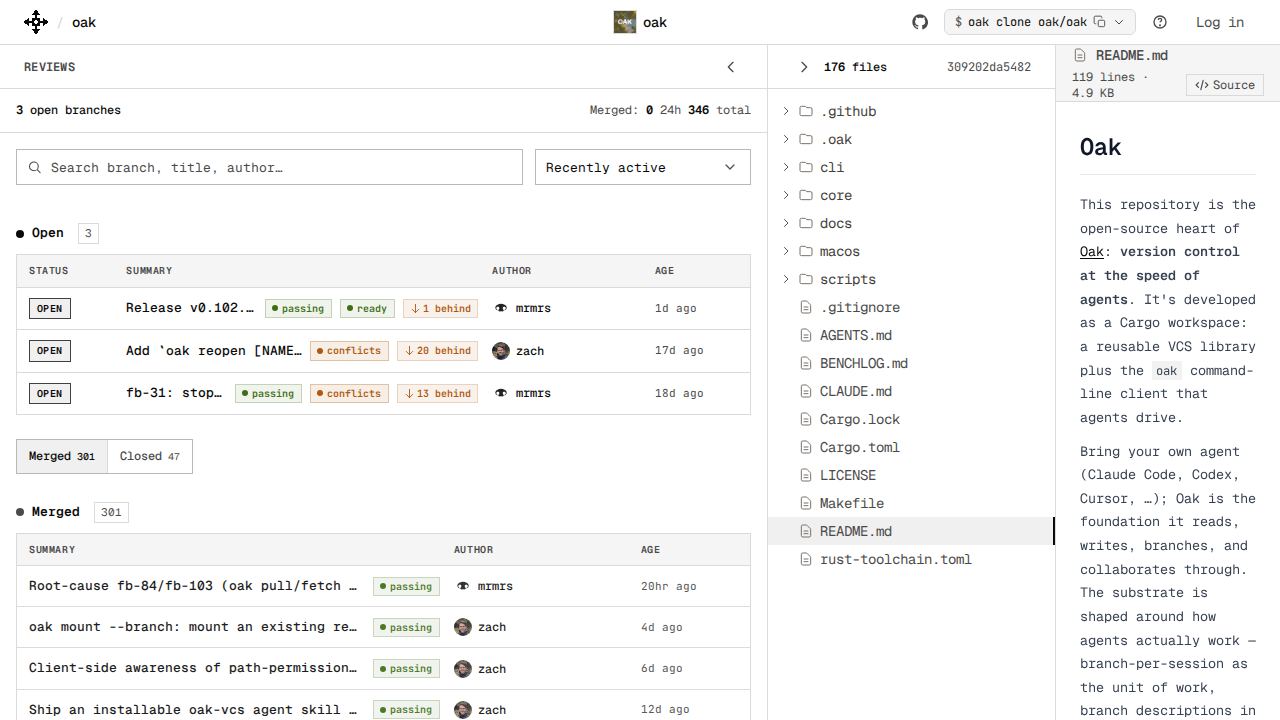Viewport: 1280px width, 720px height.
Task: Open the Cargo.toml file
Action: 911,447
